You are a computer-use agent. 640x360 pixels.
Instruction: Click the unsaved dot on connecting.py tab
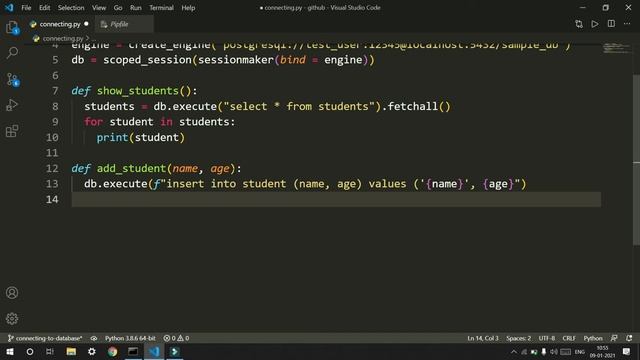tap(86, 24)
